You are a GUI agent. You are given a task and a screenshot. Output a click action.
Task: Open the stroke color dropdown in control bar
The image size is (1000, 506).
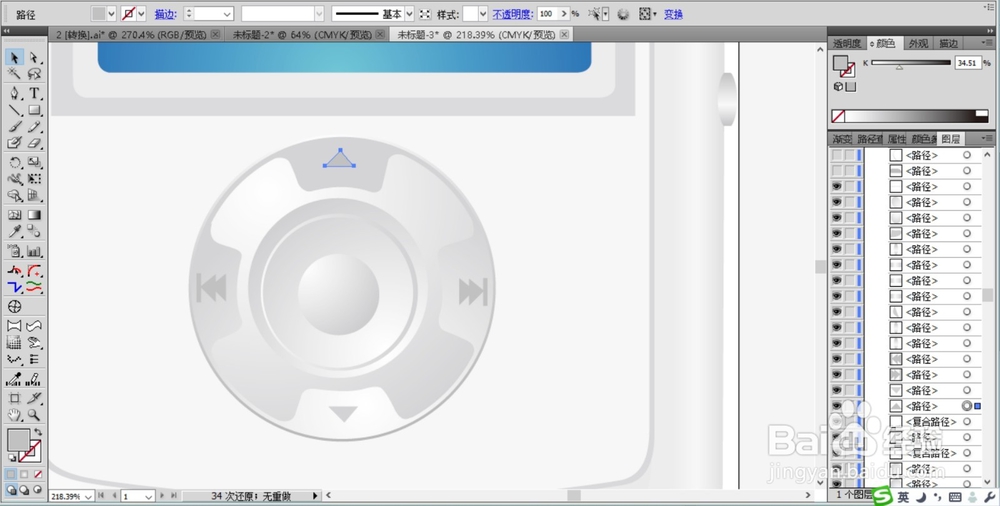142,13
